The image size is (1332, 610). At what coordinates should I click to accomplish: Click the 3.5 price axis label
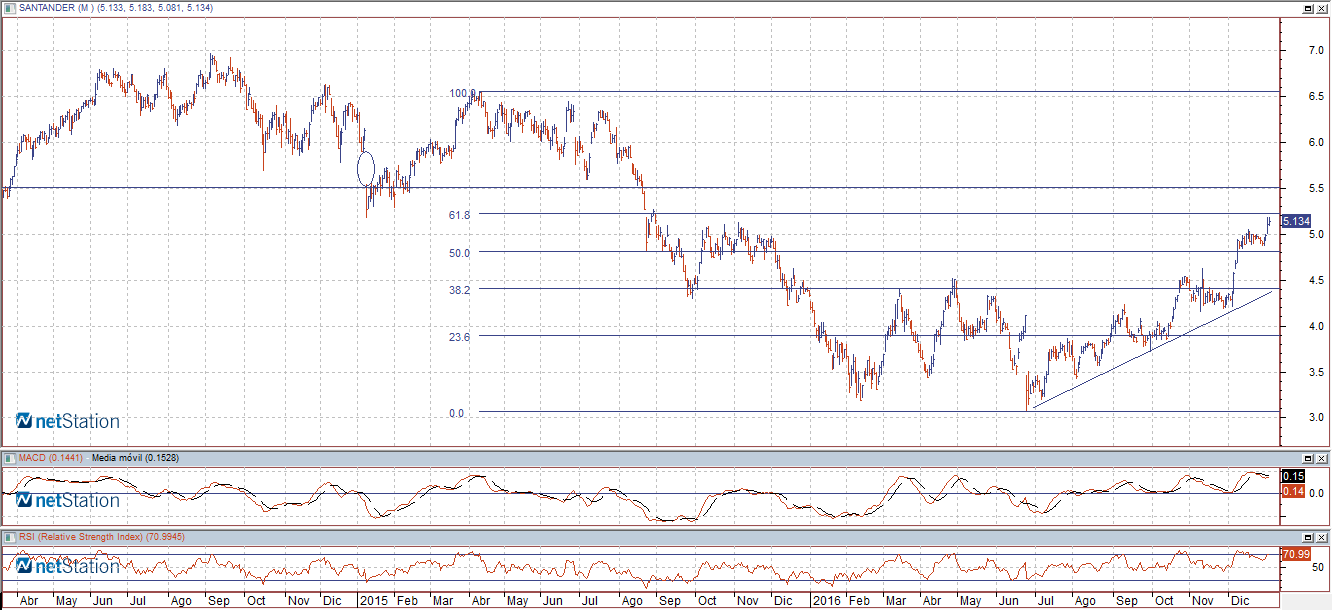[1317, 372]
